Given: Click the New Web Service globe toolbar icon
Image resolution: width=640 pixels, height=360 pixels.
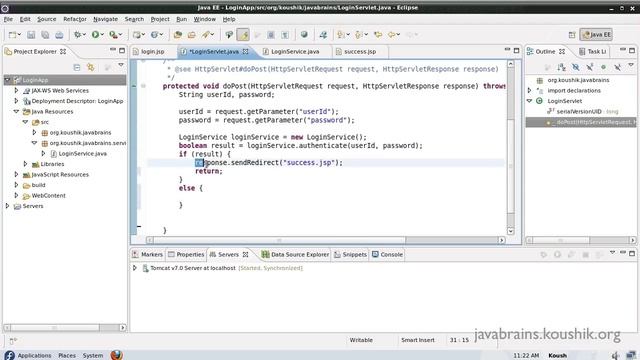Looking at the screenshot, I should (x=154, y=35).
